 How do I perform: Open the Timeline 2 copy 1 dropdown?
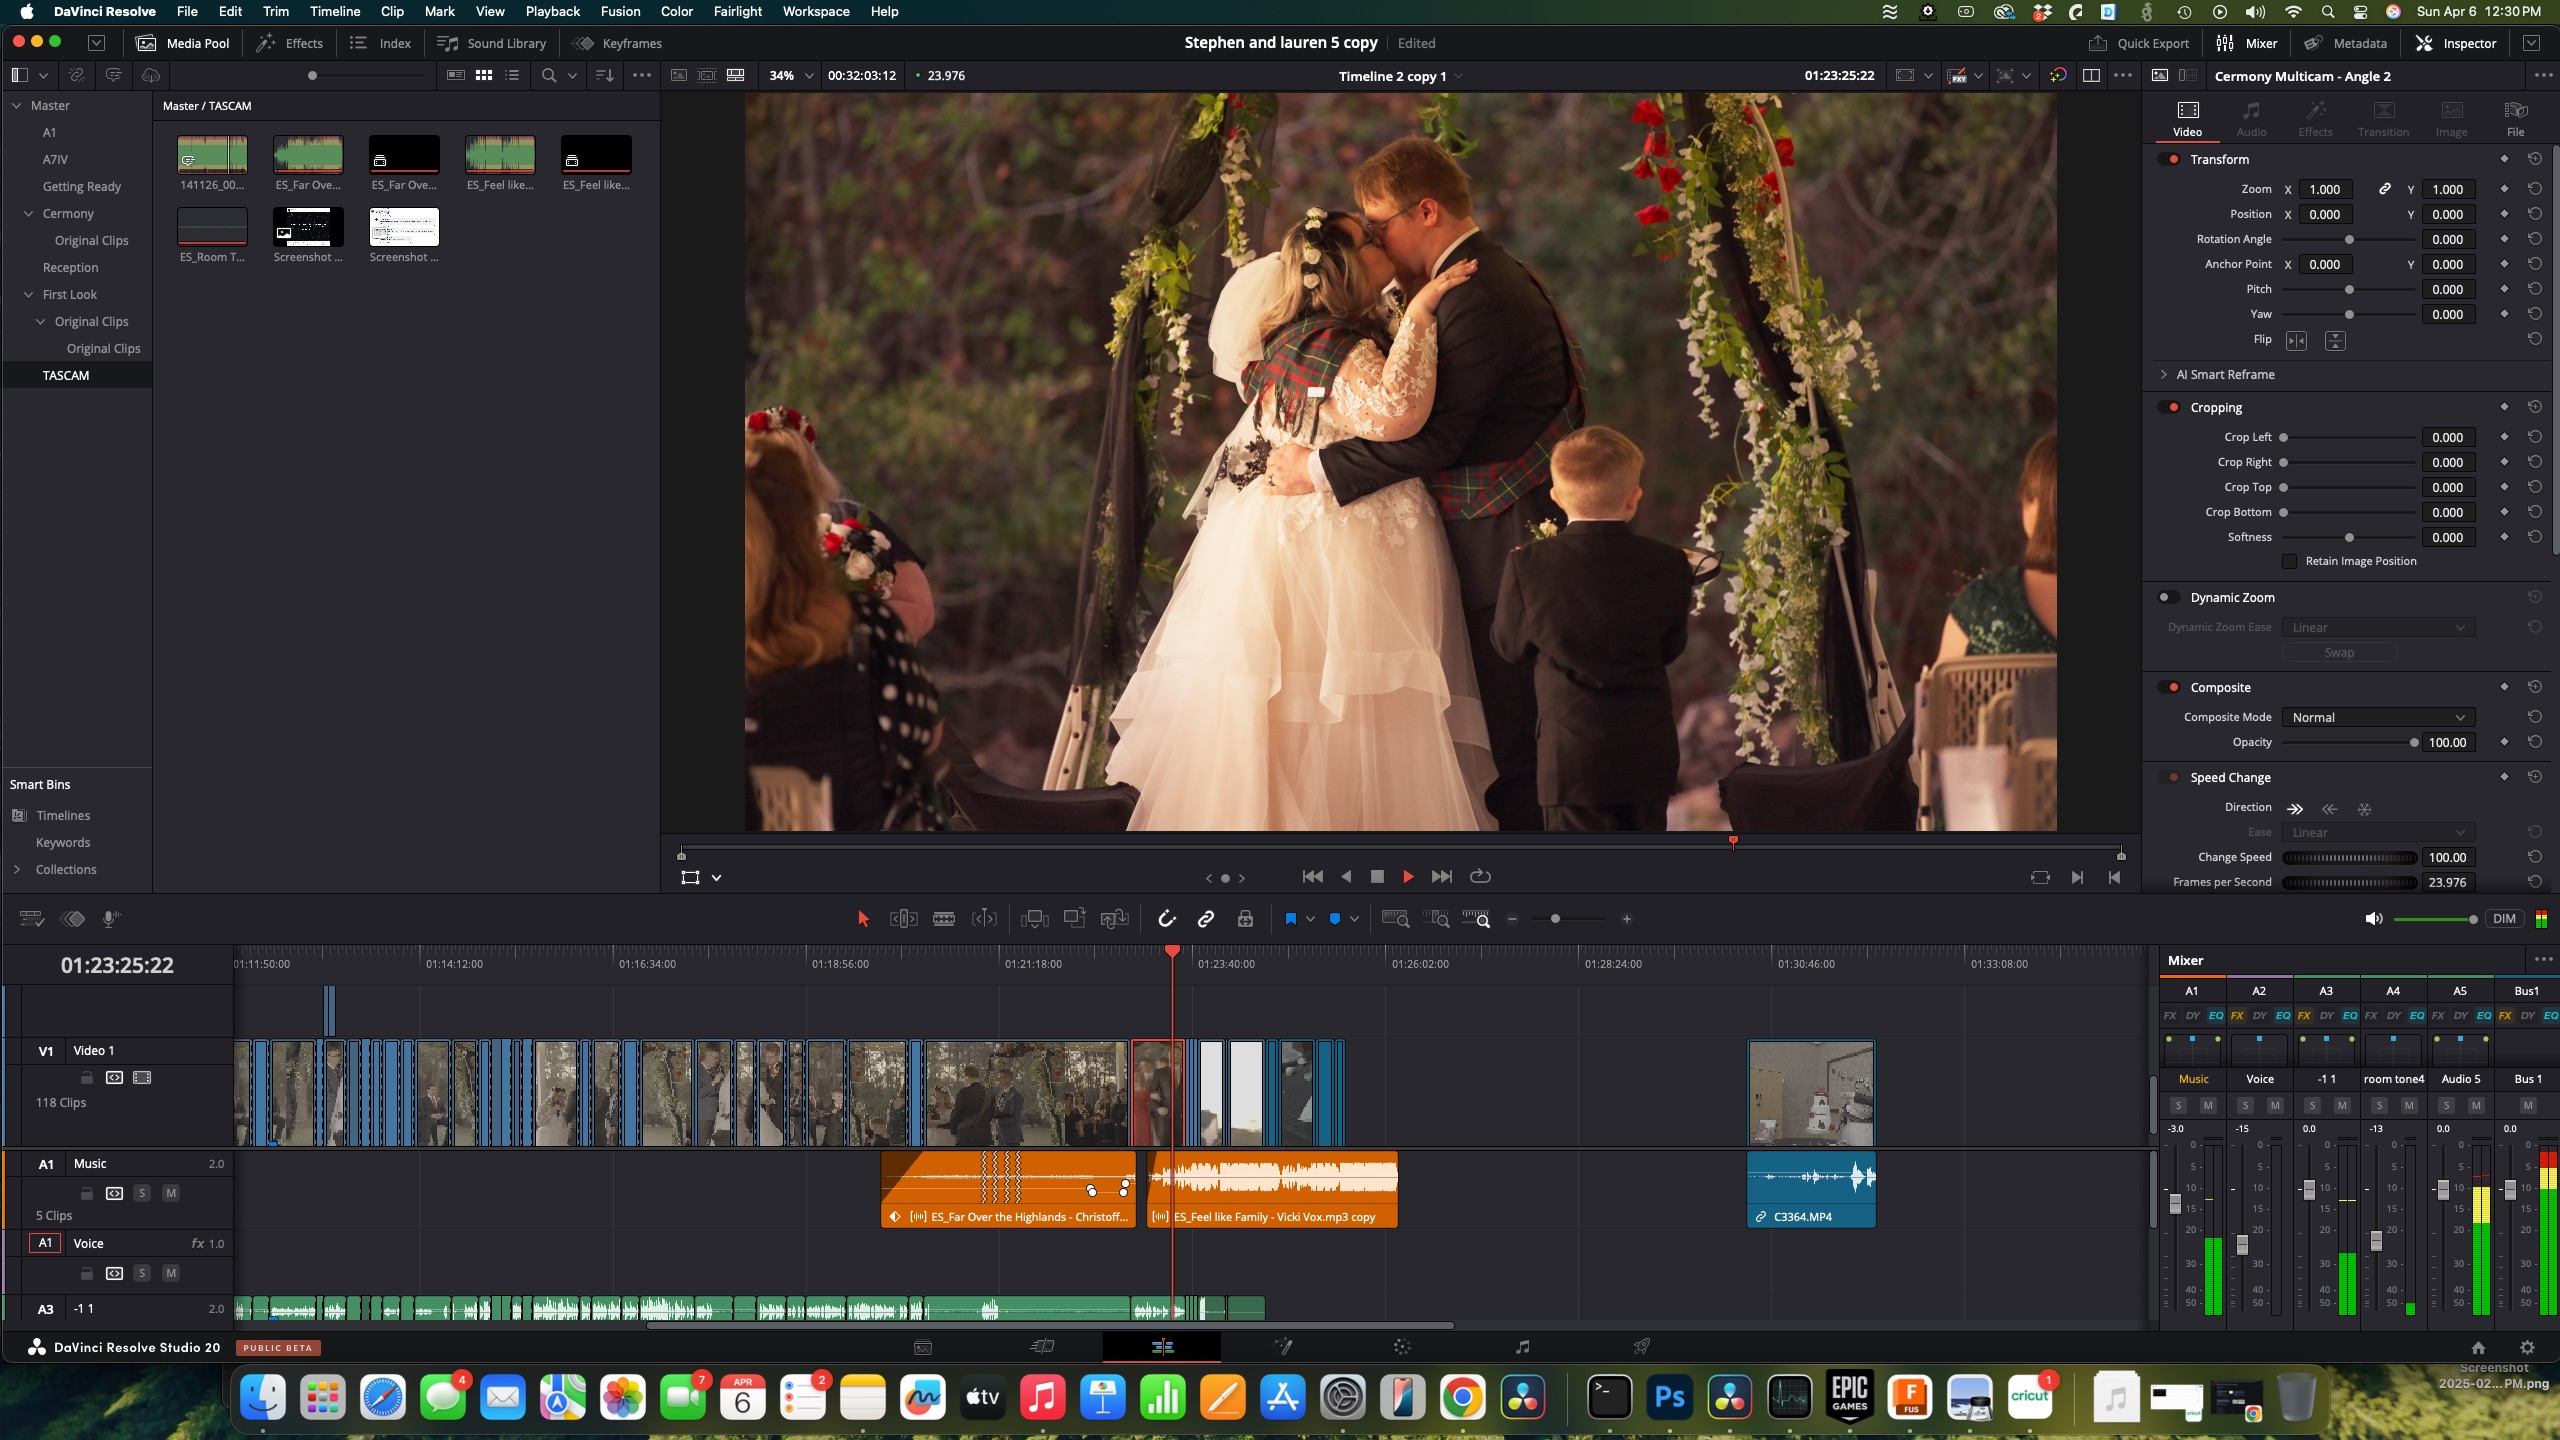[1400, 76]
